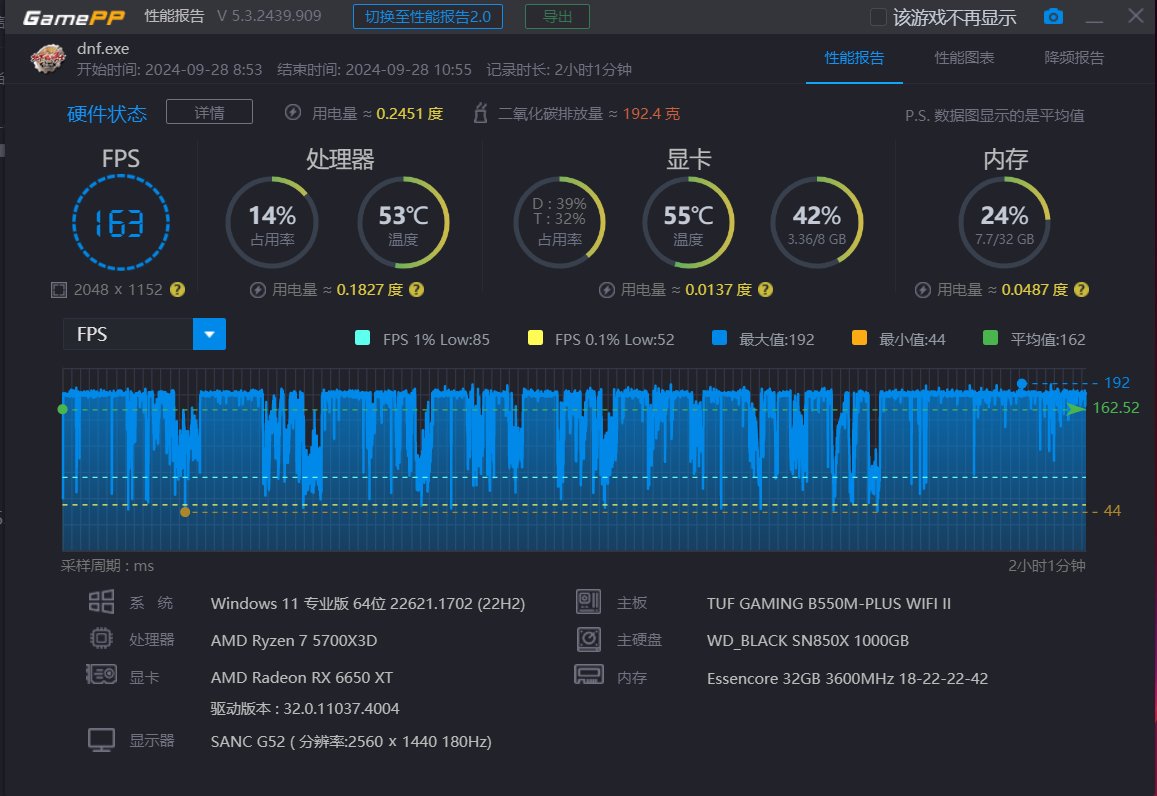1157x796 pixels.
Task: Click the screenshot camera icon
Action: (1053, 16)
